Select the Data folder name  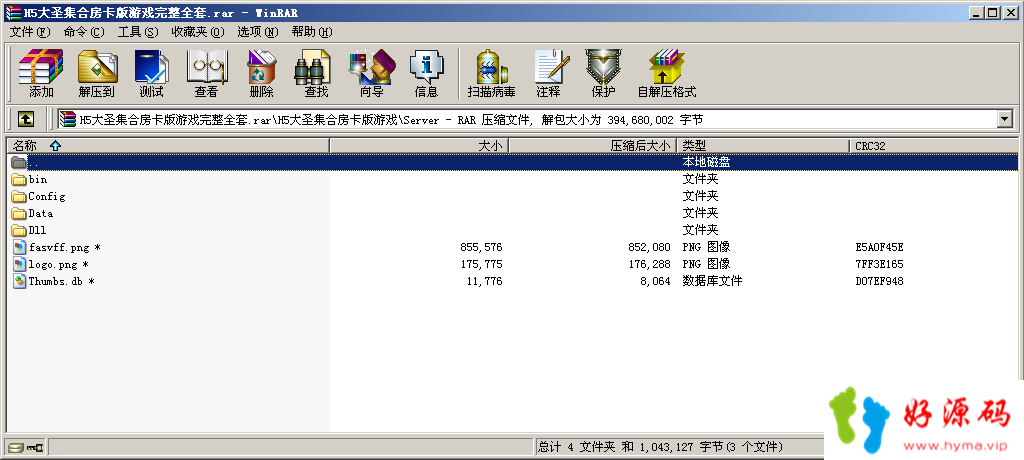coord(40,213)
